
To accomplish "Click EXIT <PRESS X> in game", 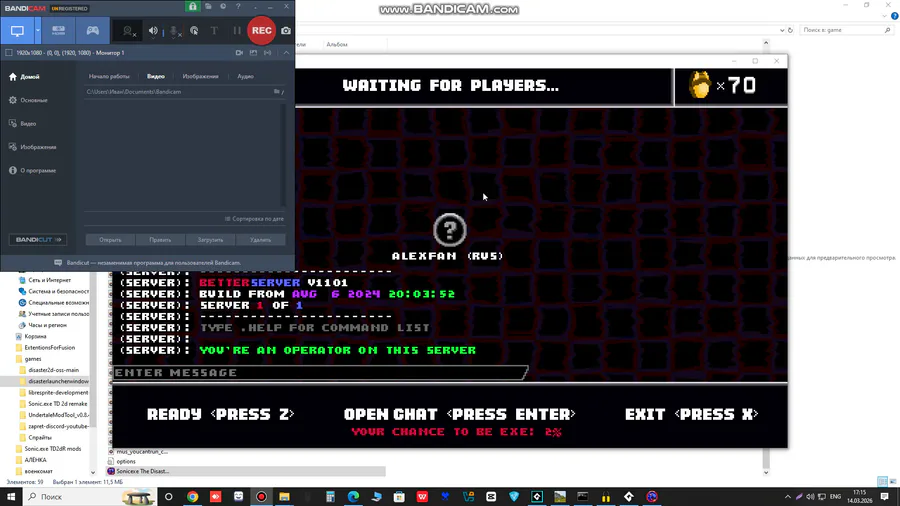I will [x=692, y=414].
